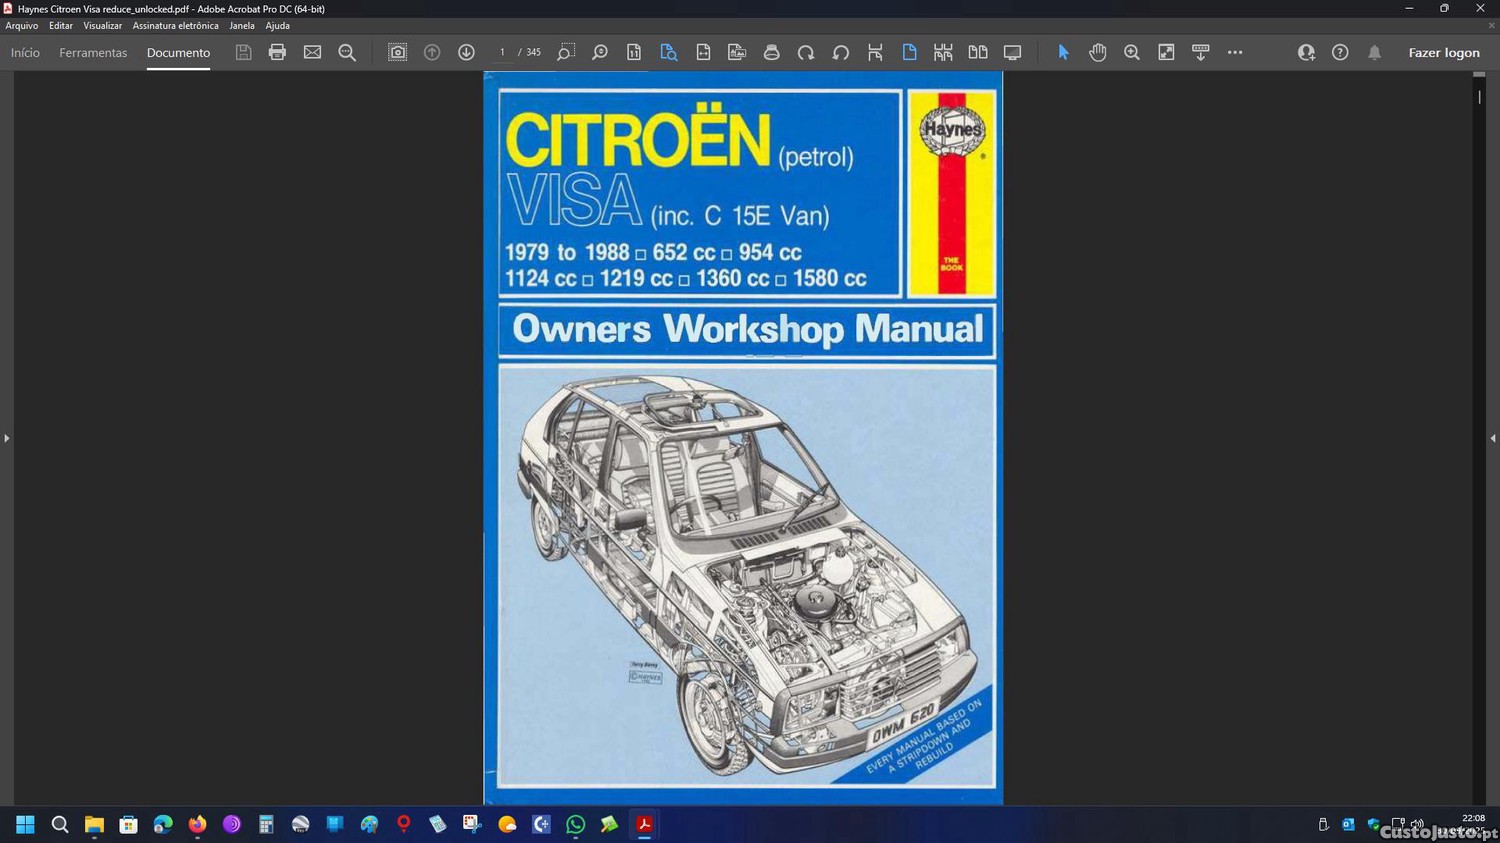Activate the arrow selection tool
Image resolution: width=1500 pixels, height=843 pixels.
1063,53
